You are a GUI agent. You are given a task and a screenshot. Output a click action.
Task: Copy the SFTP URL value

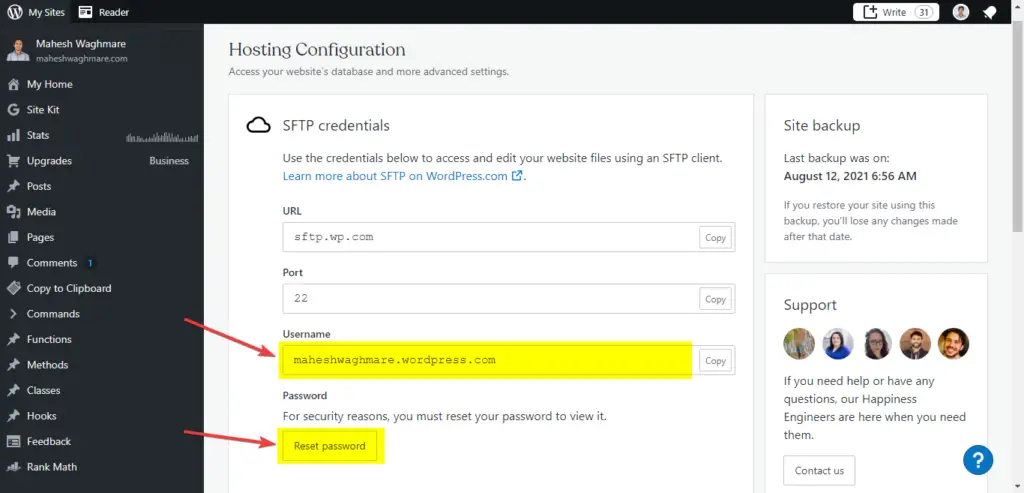click(x=715, y=238)
